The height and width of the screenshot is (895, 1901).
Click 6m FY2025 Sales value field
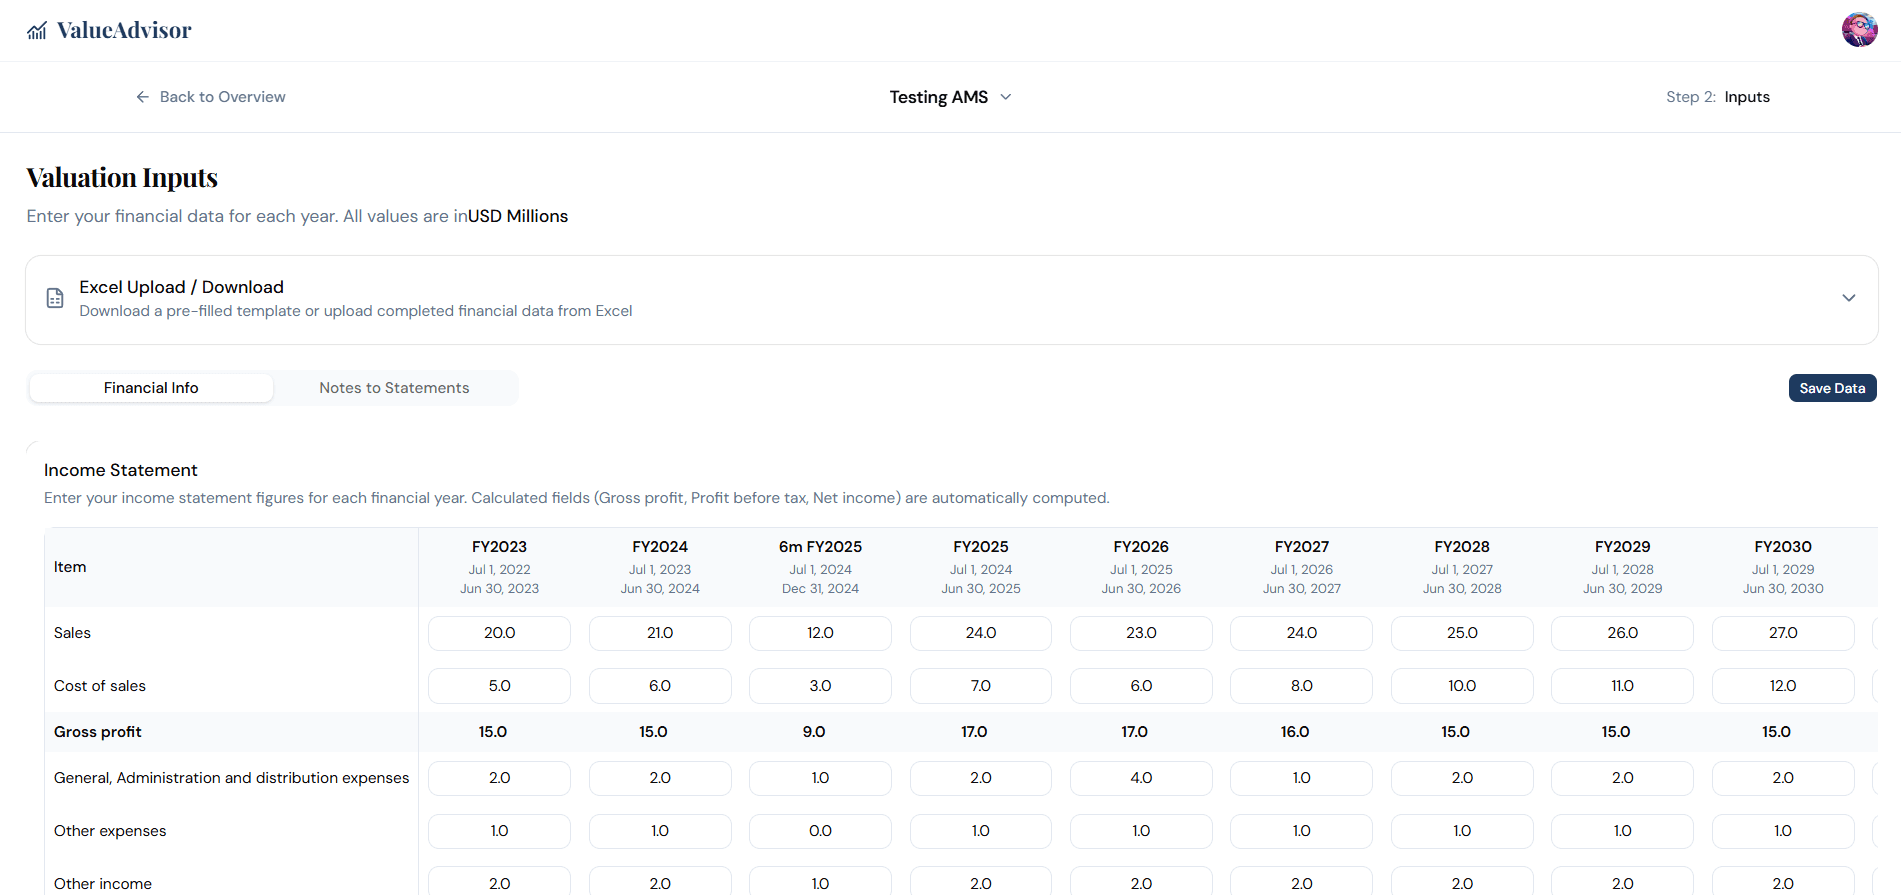point(820,633)
